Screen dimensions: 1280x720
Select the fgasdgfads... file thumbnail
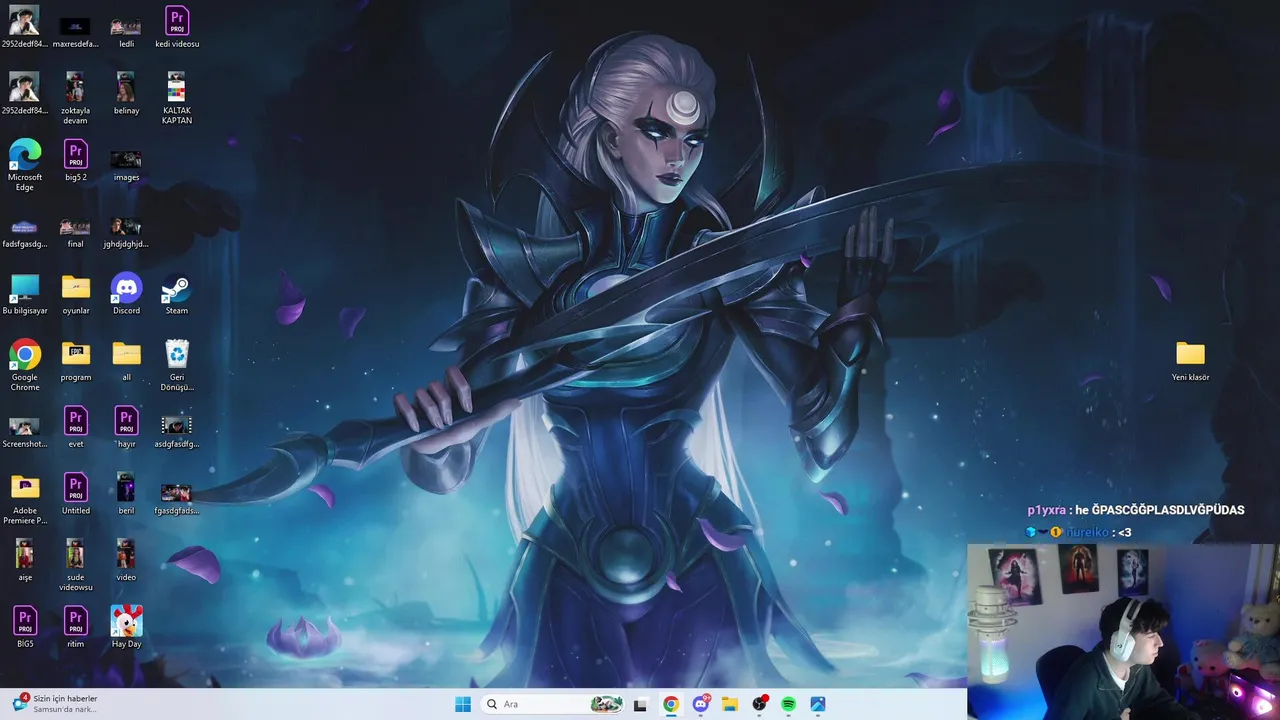[176, 498]
